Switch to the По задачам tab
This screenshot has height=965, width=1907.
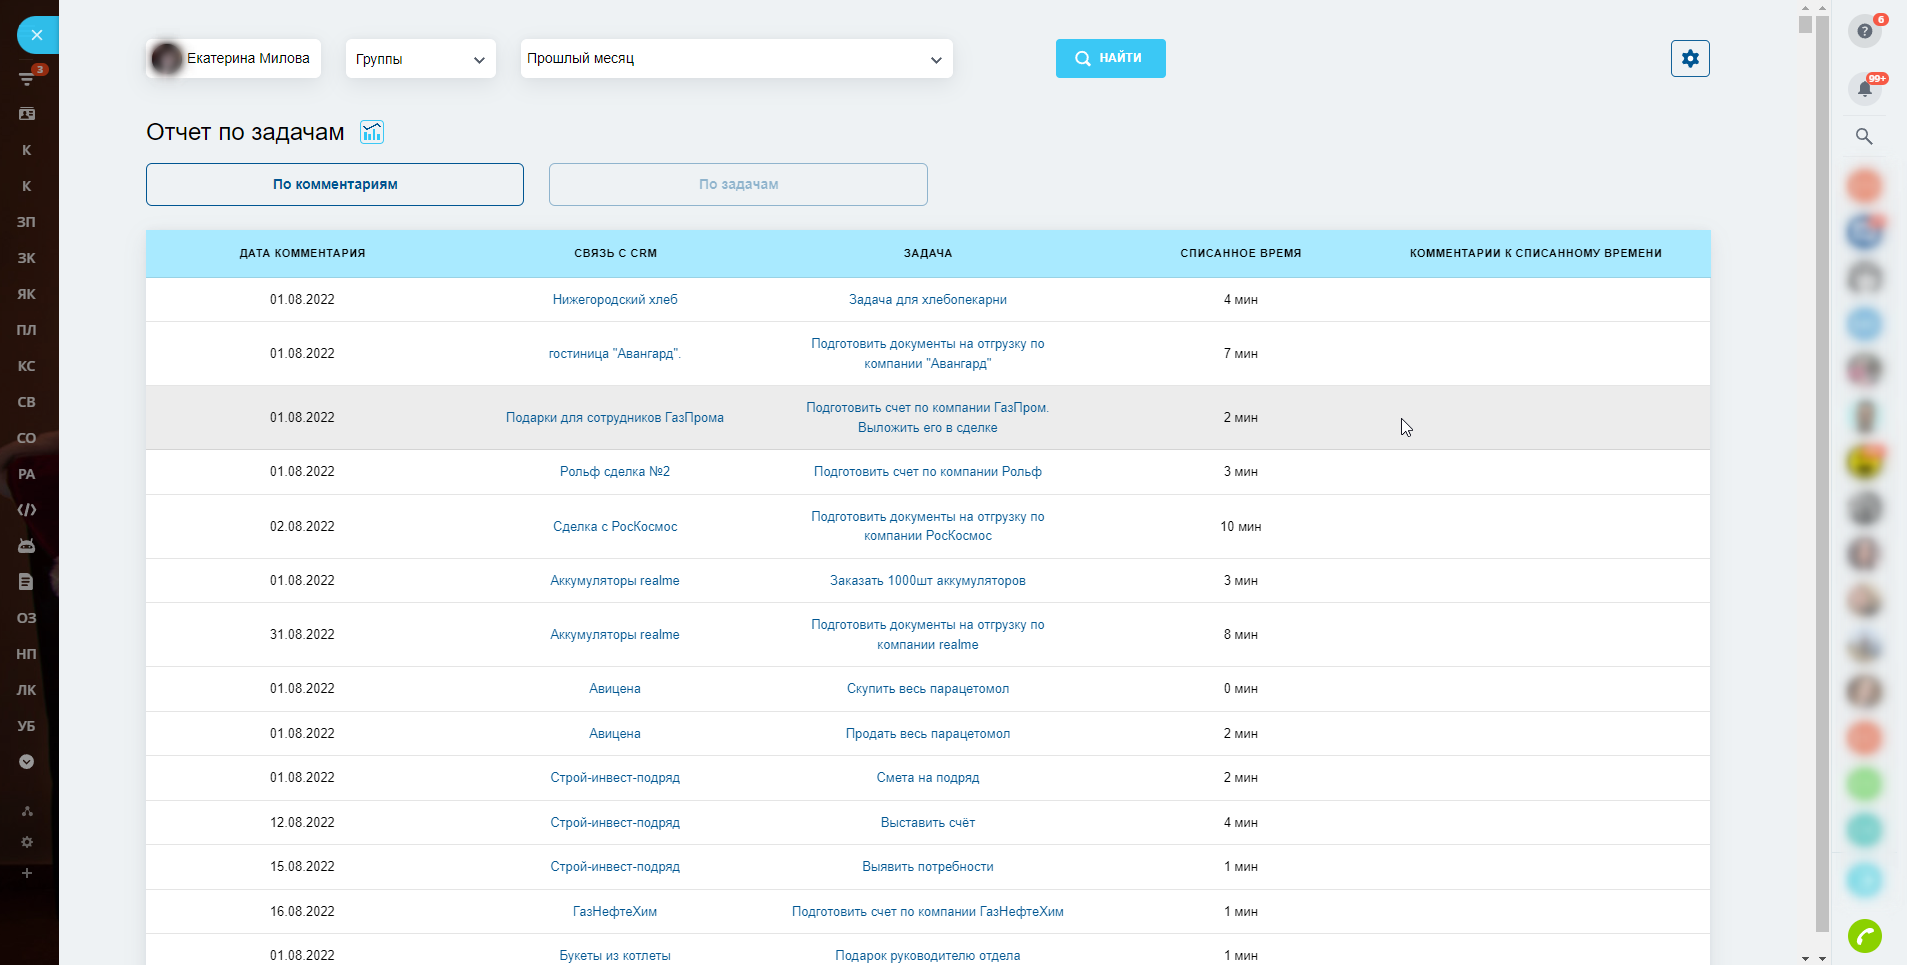738,185
